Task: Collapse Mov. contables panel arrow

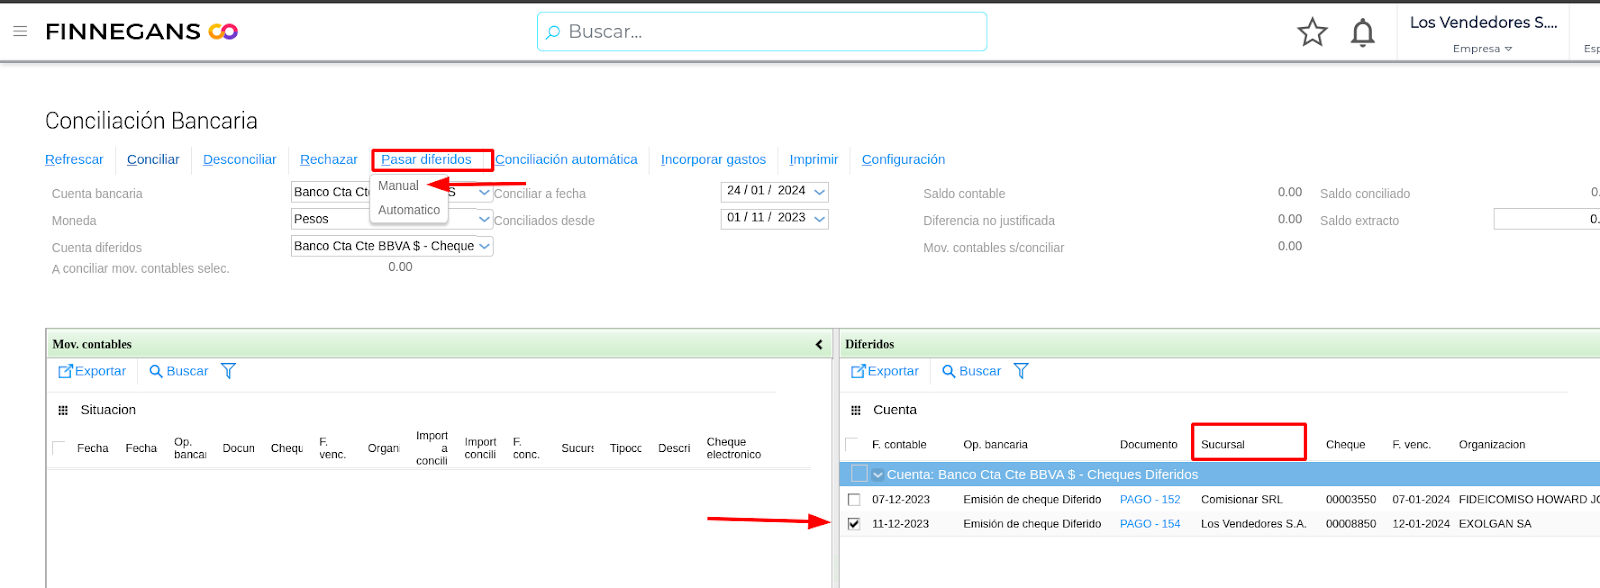Action: [x=819, y=344]
